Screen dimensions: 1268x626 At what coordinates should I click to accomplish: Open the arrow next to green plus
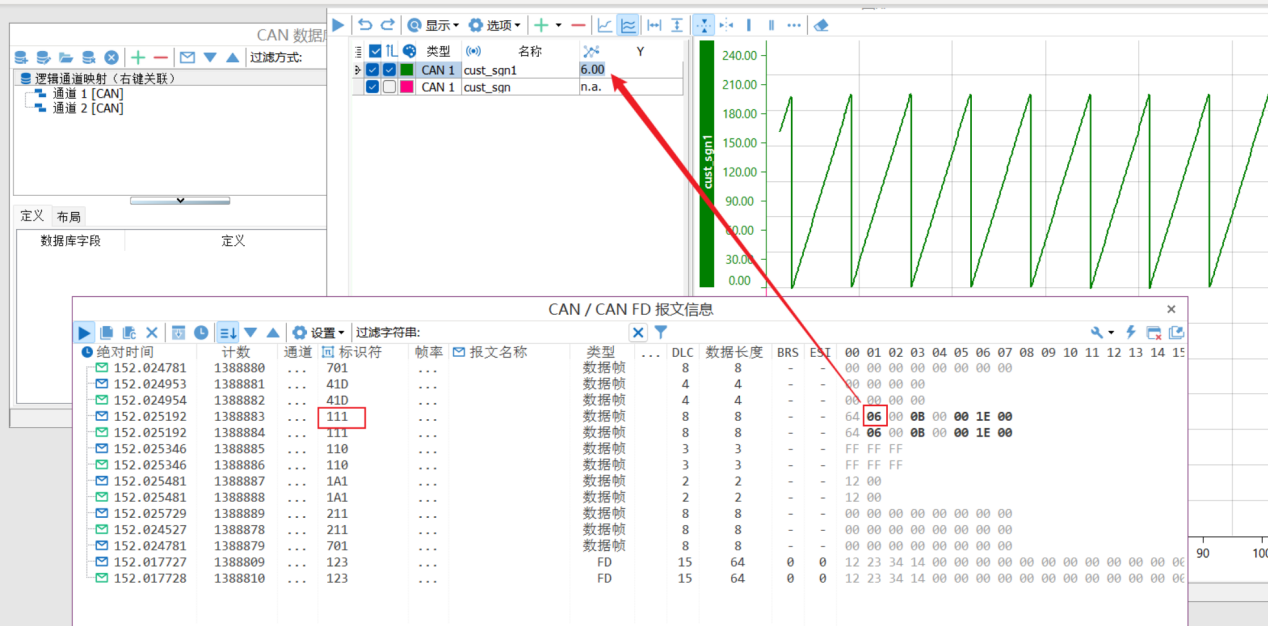[558, 25]
